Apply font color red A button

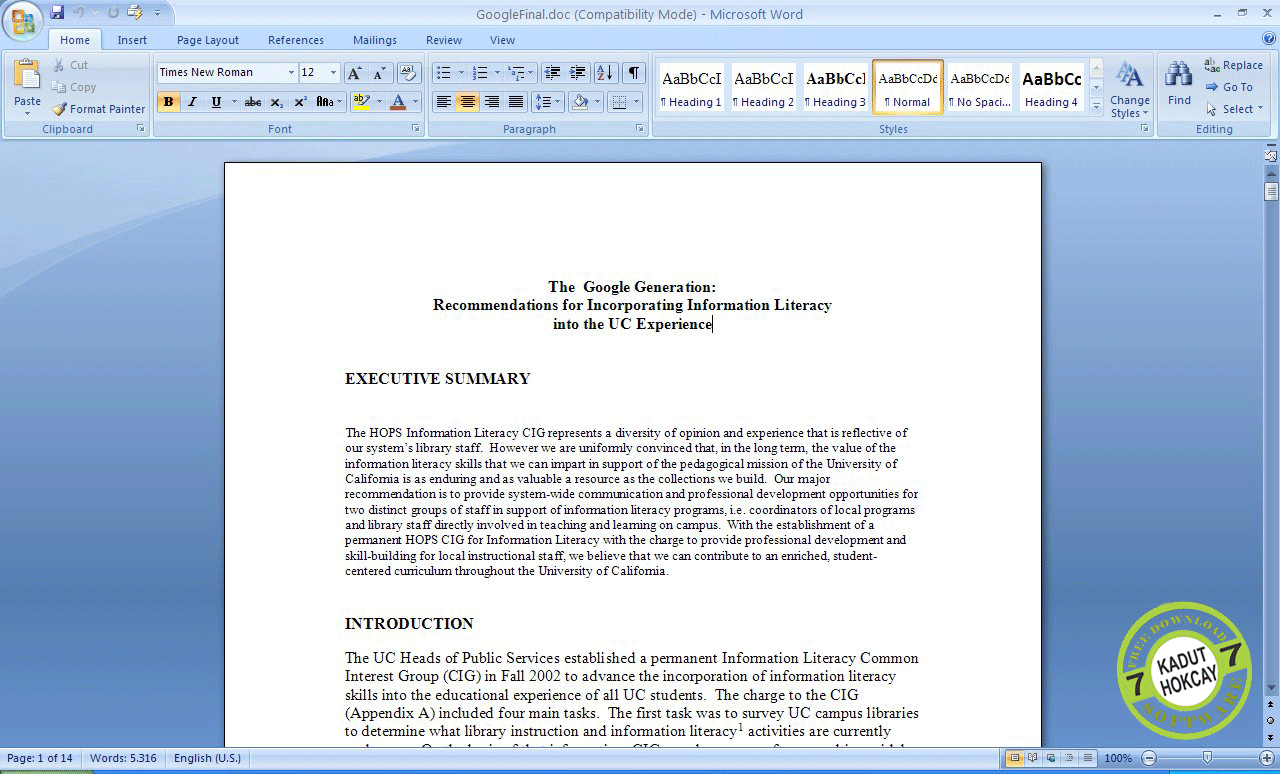398,102
